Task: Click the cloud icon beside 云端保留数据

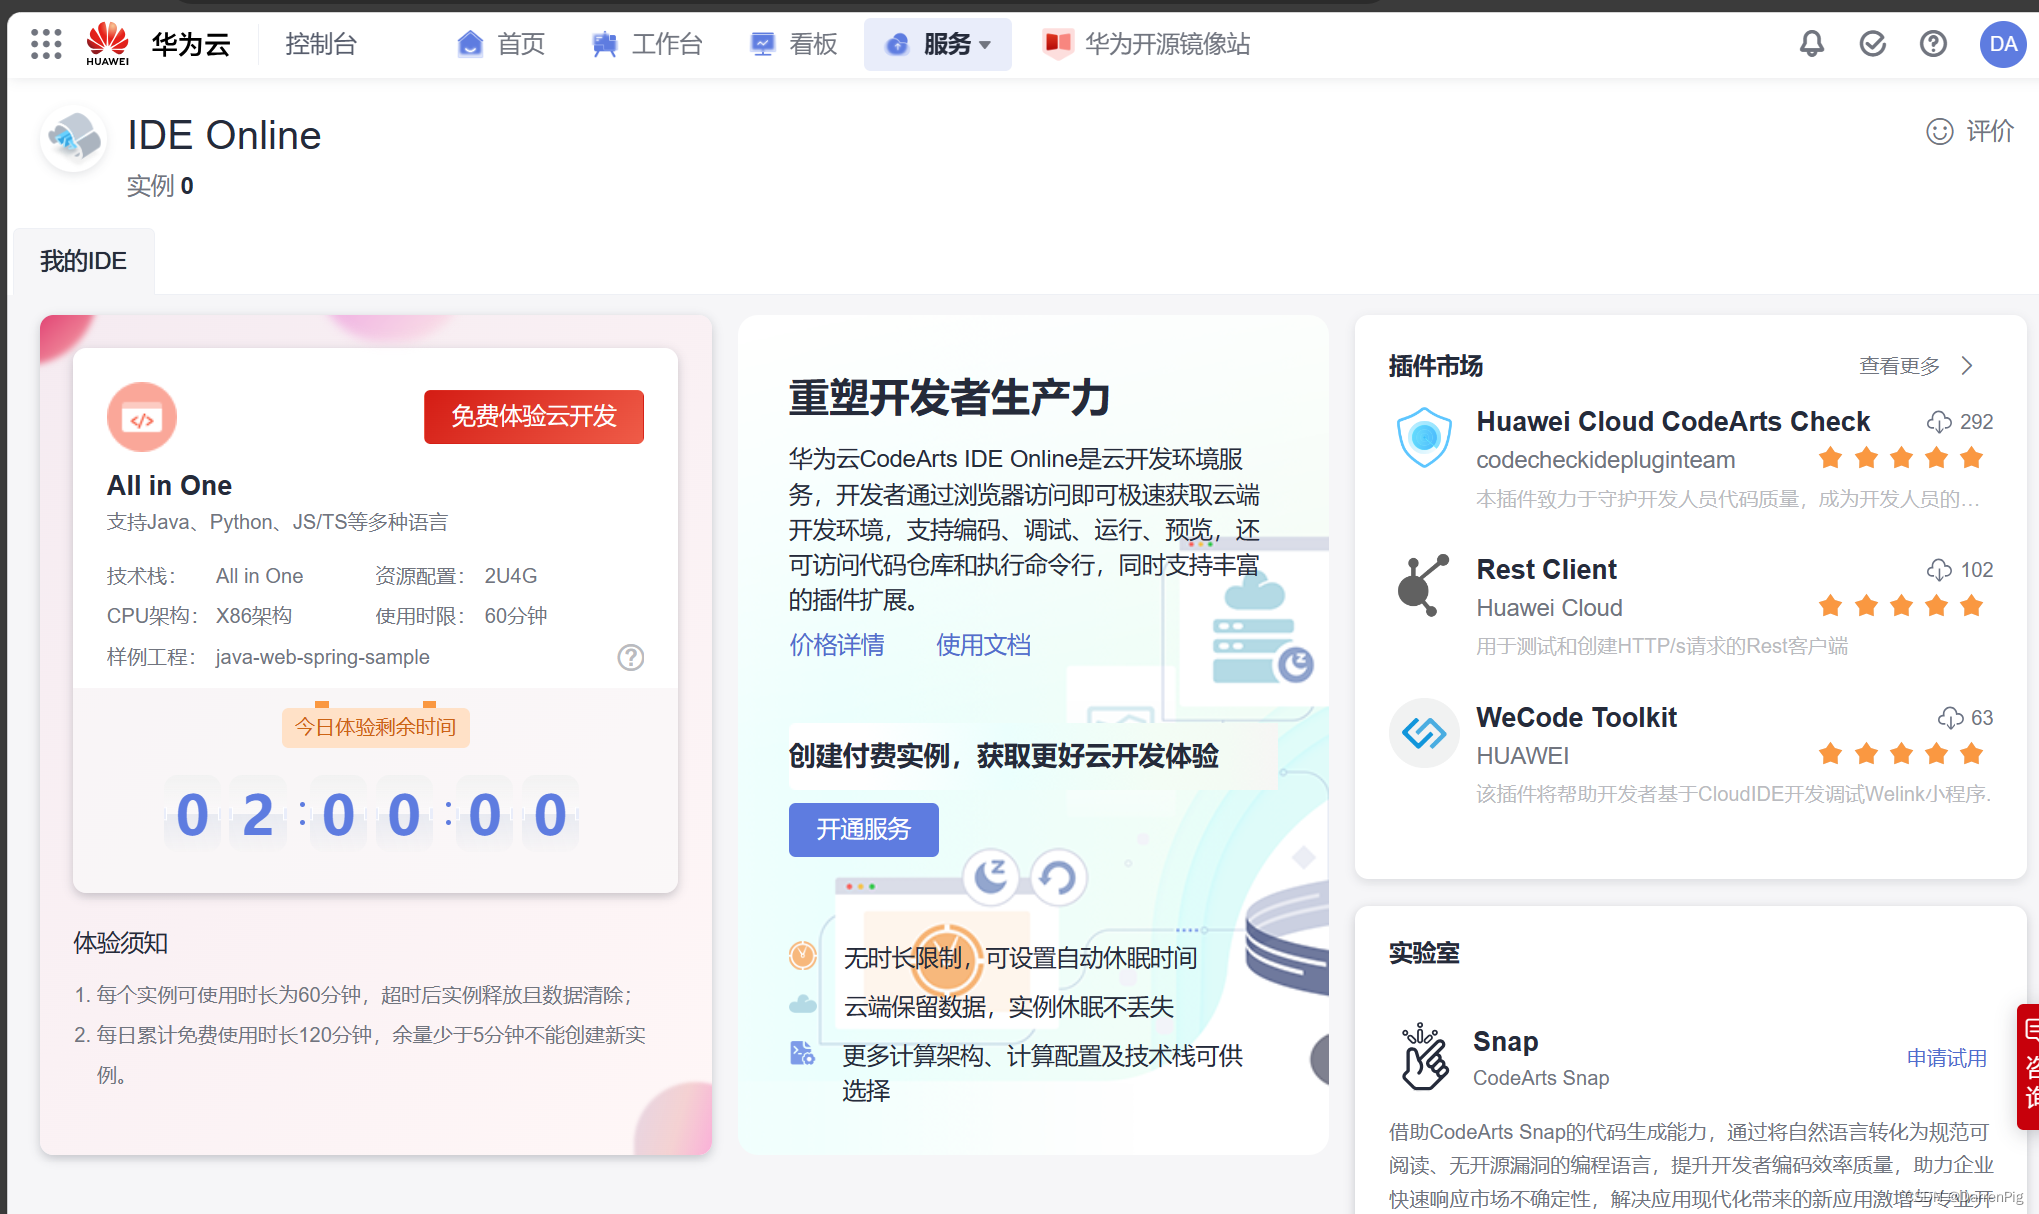Action: (x=803, y=1004)
